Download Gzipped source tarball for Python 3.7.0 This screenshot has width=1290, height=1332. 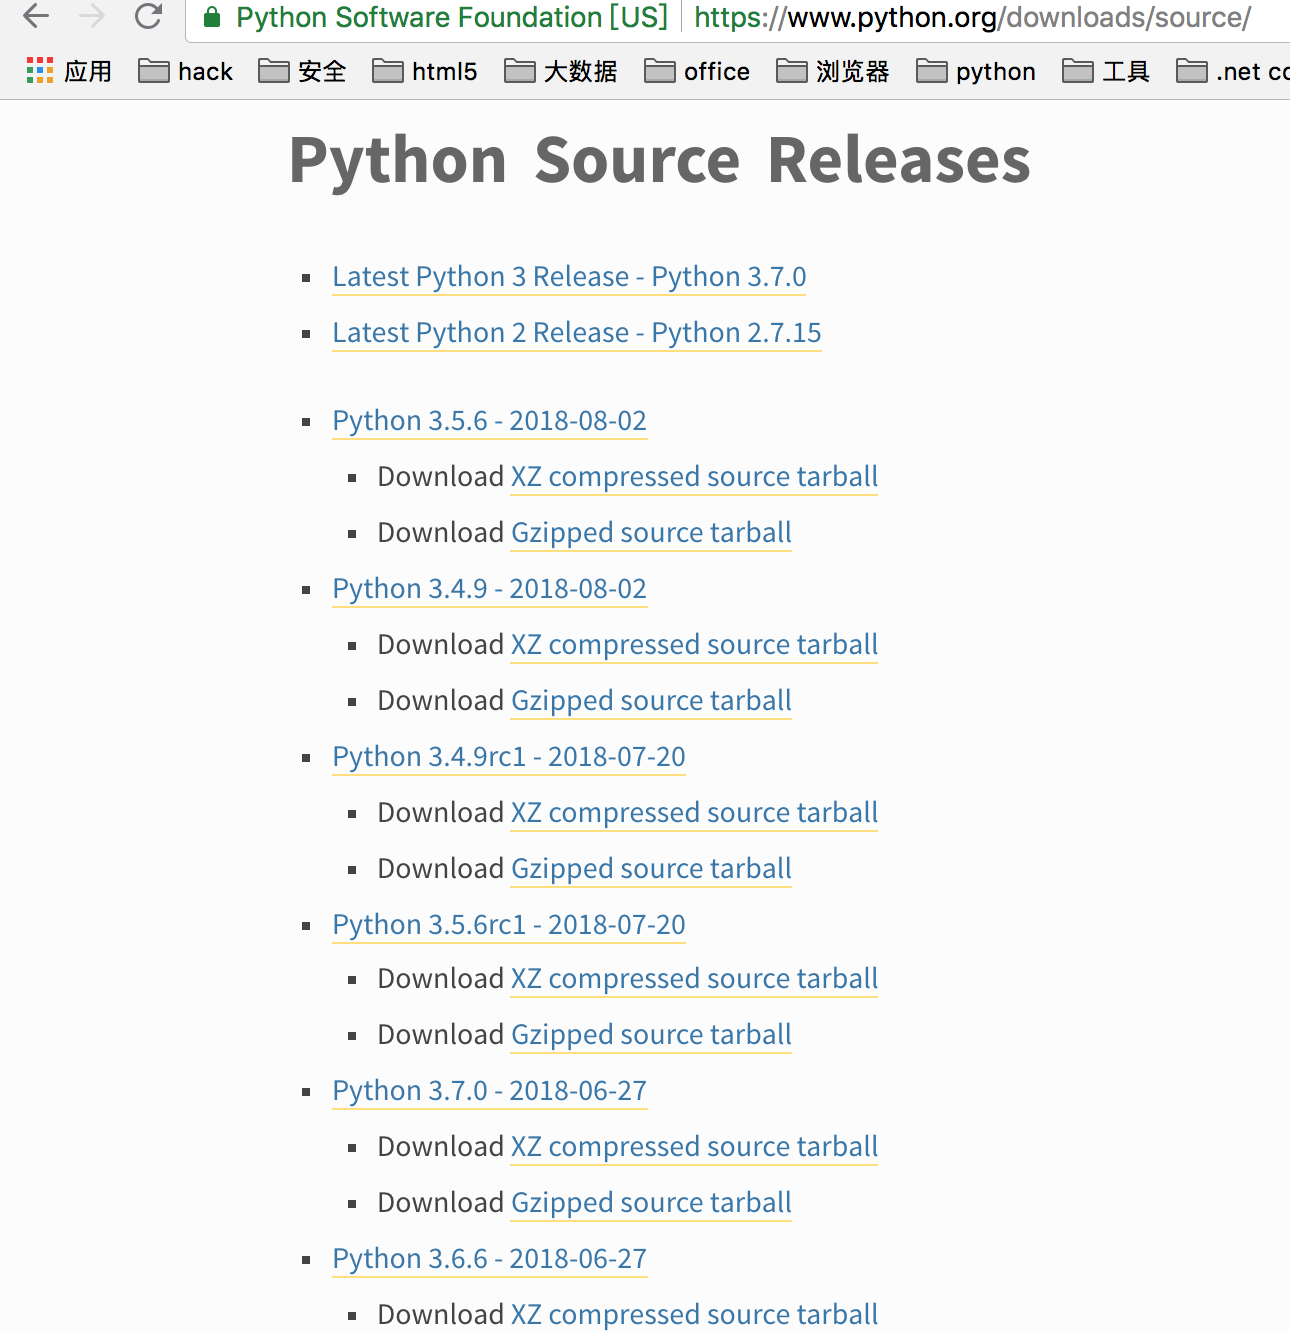(x=651, y=1202)
